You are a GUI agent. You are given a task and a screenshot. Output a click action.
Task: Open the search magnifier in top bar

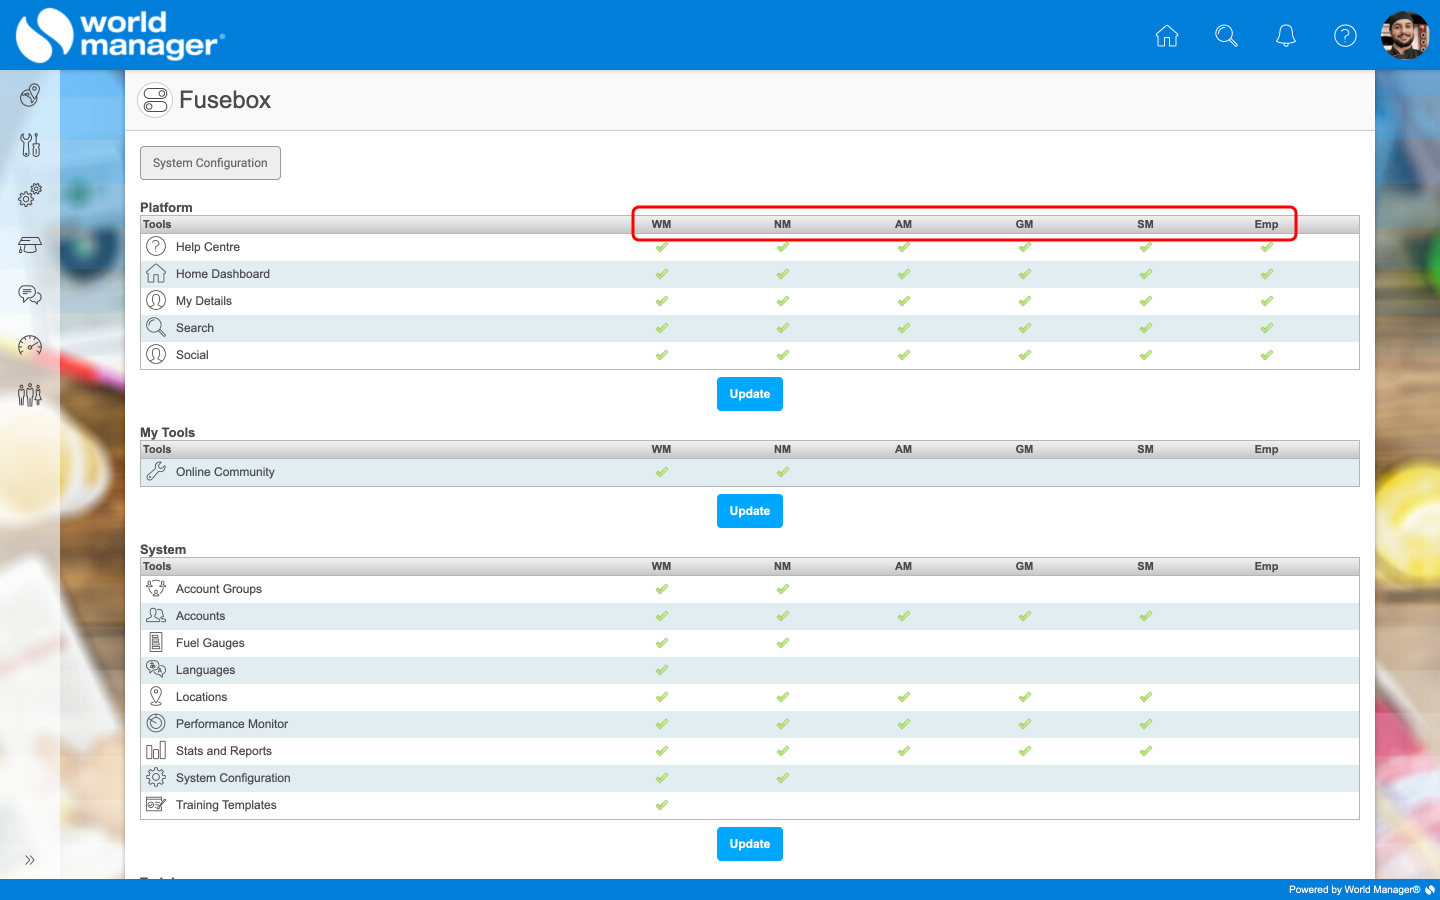(x=1226, y=36)
